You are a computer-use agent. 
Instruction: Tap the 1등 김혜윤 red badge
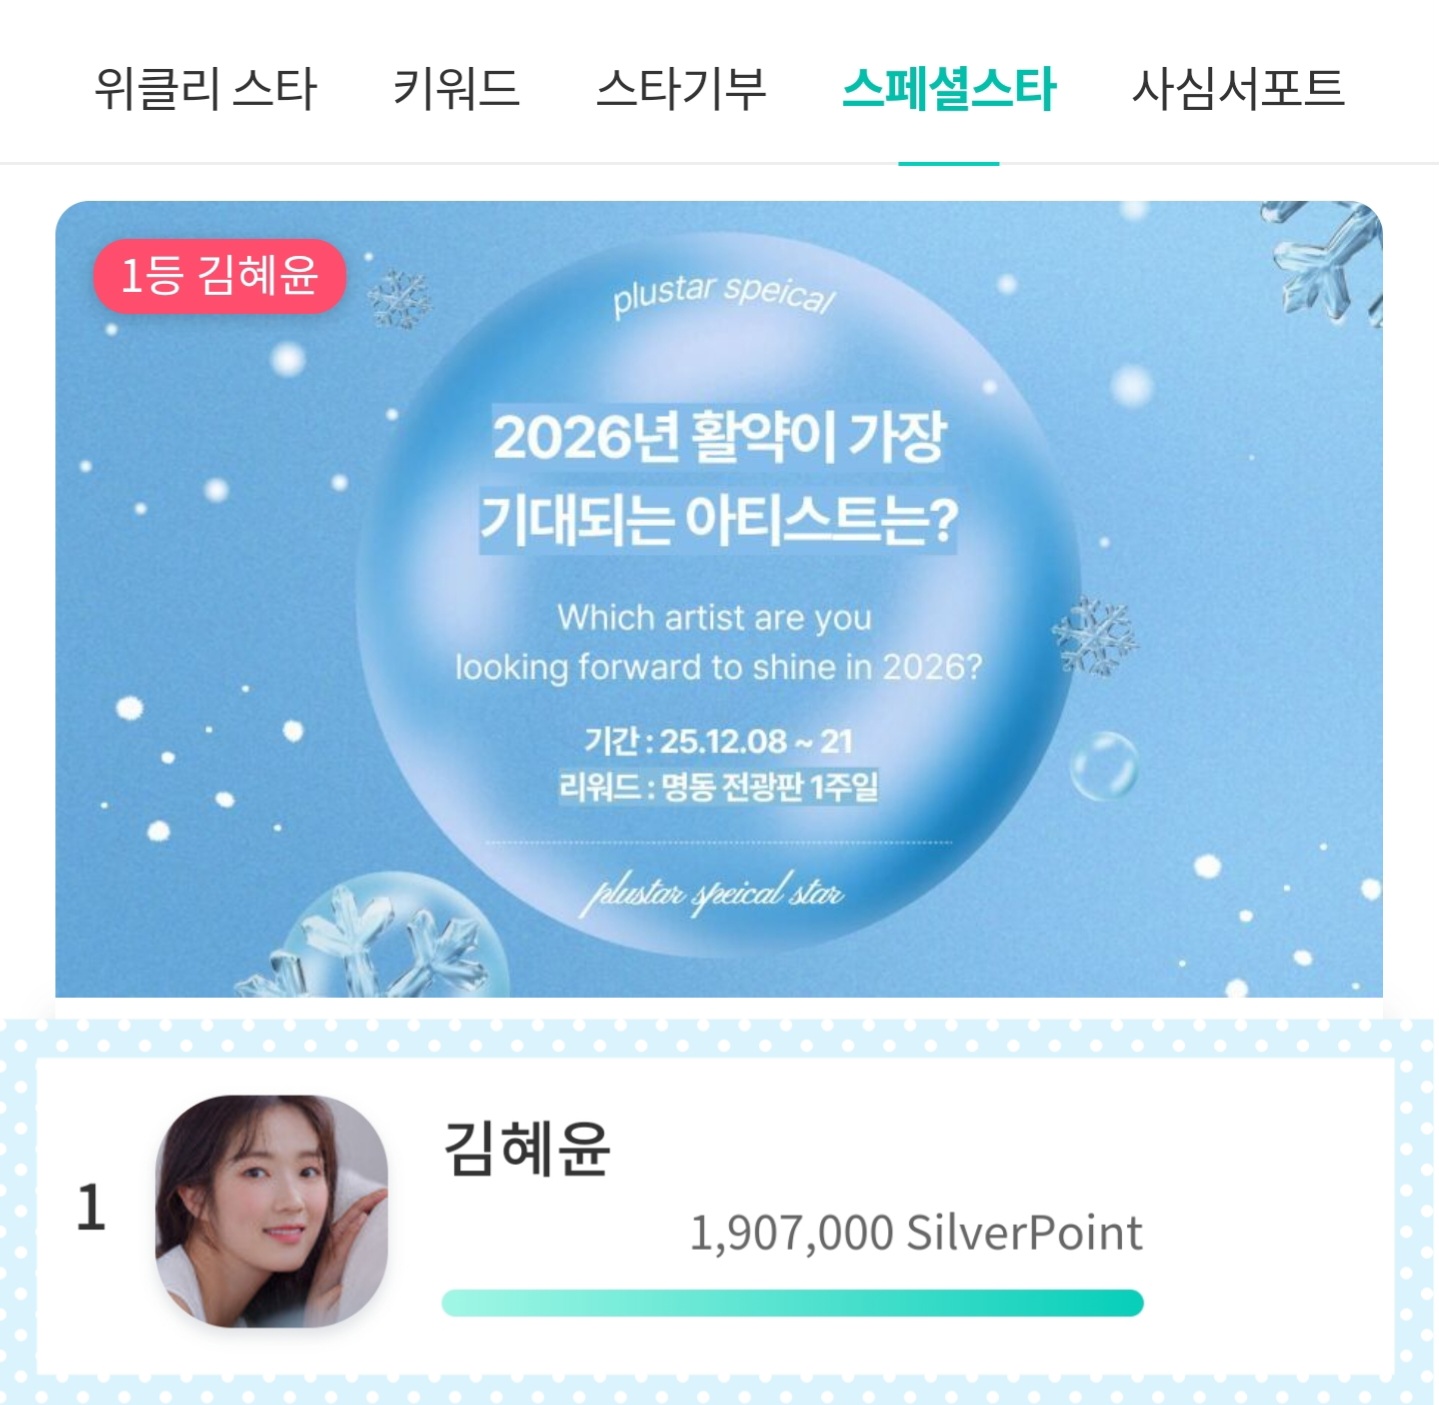(x=220, y=275)
